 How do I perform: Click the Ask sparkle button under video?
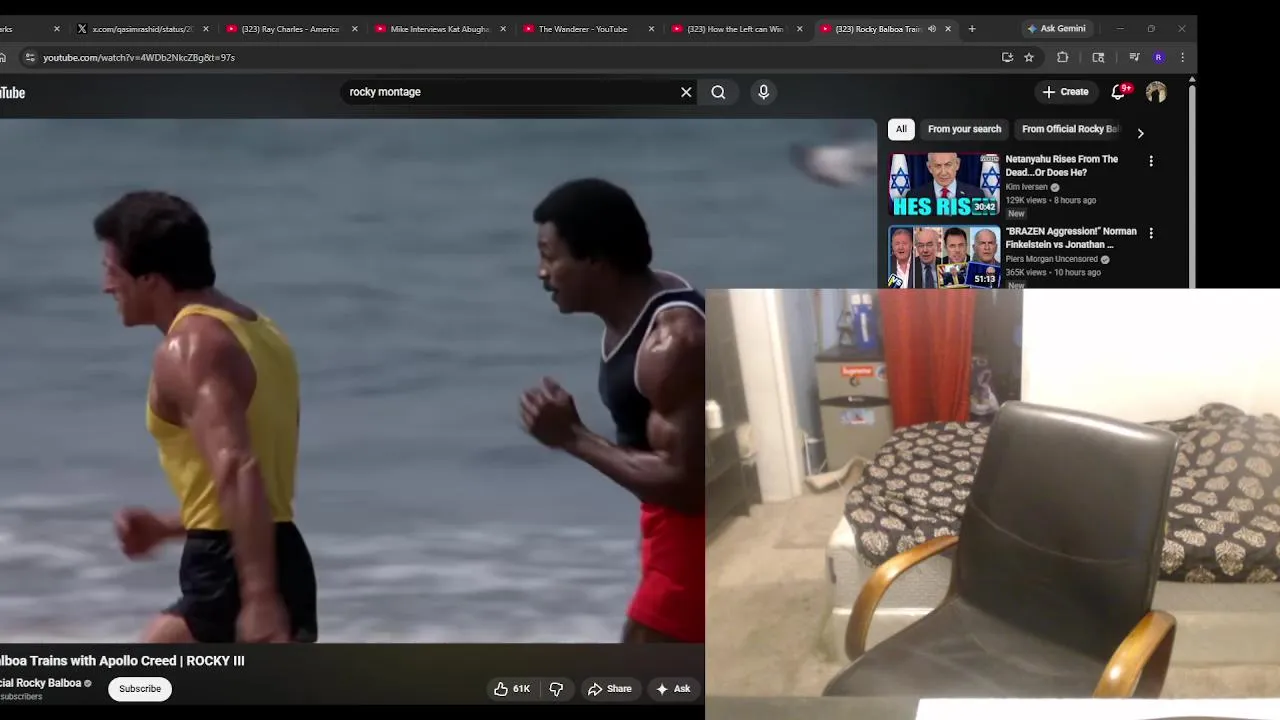point(673,689)
